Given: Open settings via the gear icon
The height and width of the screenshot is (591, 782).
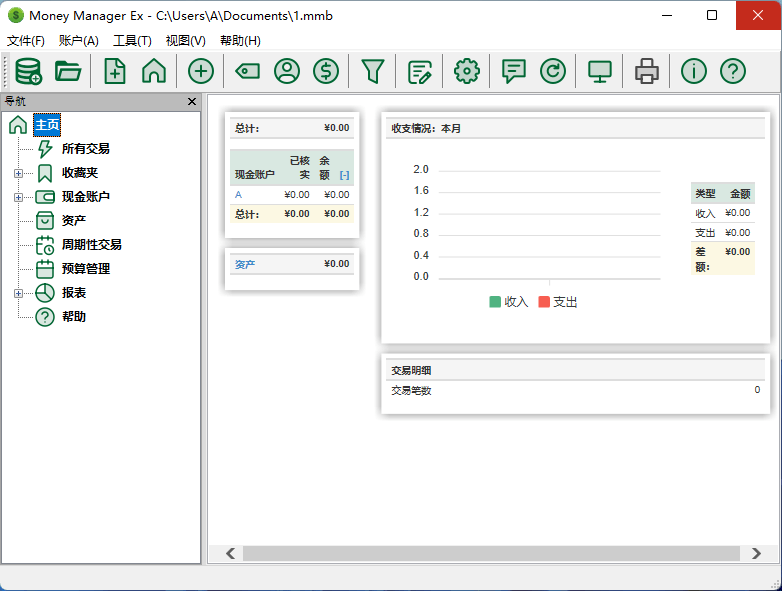Looking at the screenshot, I should click(x=467, y=71).
